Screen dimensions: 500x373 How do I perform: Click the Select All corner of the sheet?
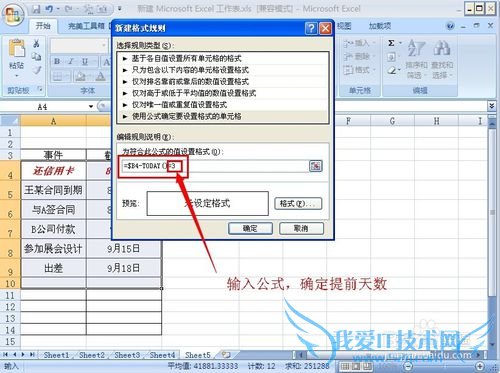point(10,121)
